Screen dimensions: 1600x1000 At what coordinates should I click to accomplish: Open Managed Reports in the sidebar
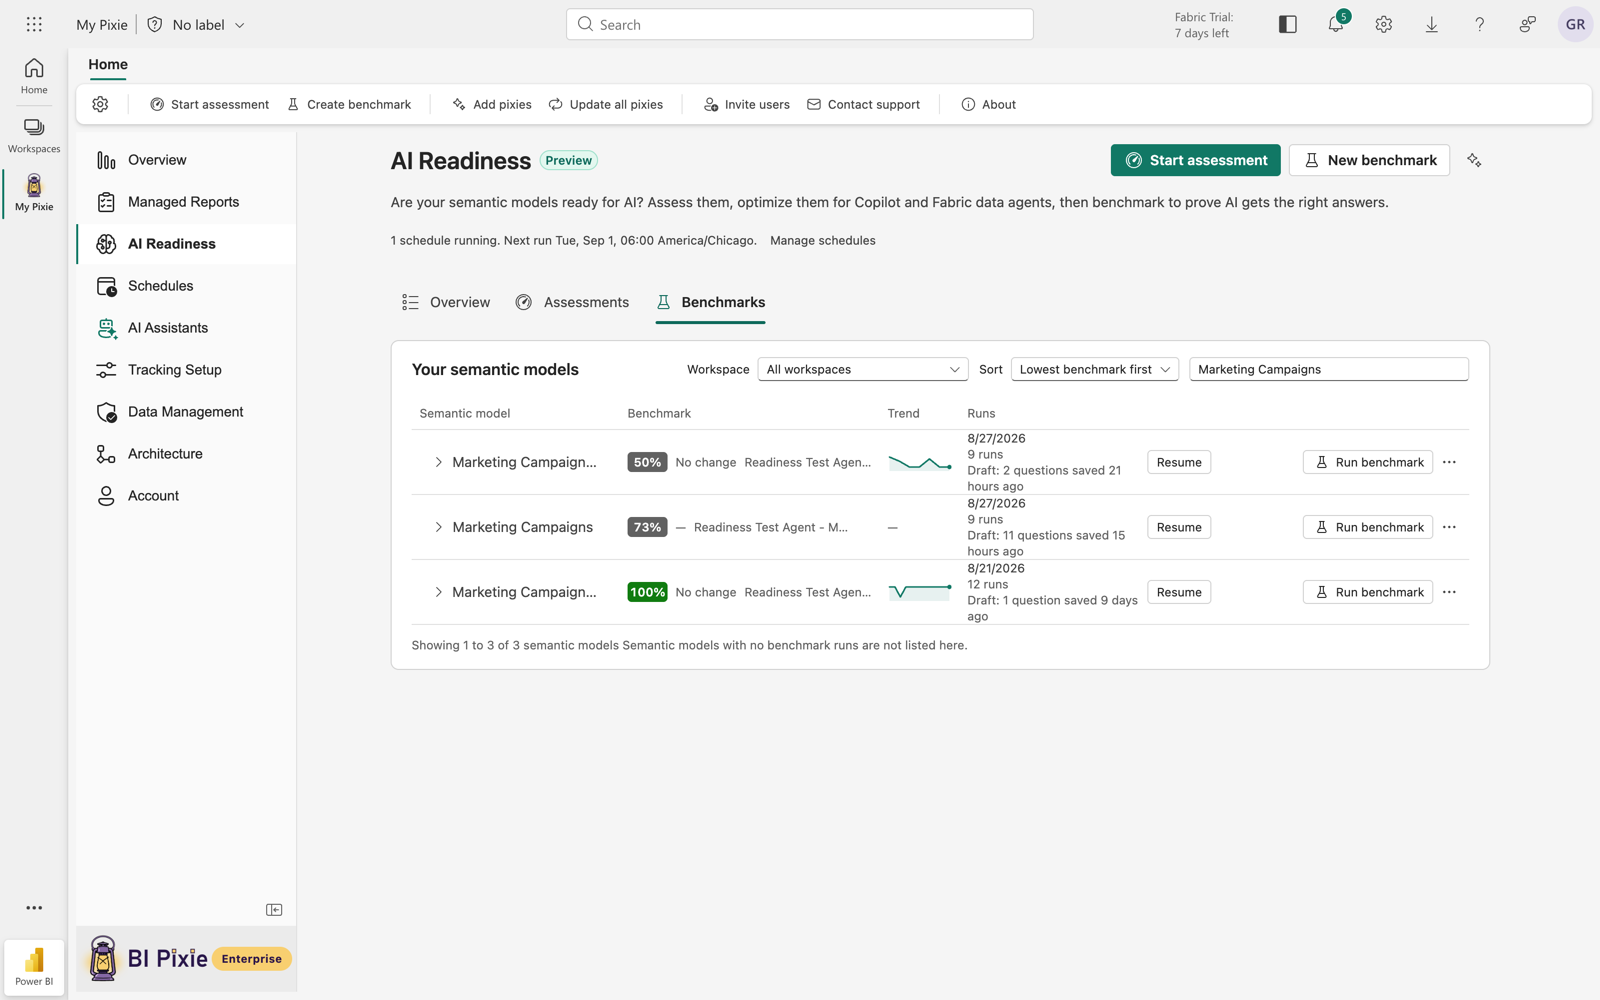(x=186, y=202)
